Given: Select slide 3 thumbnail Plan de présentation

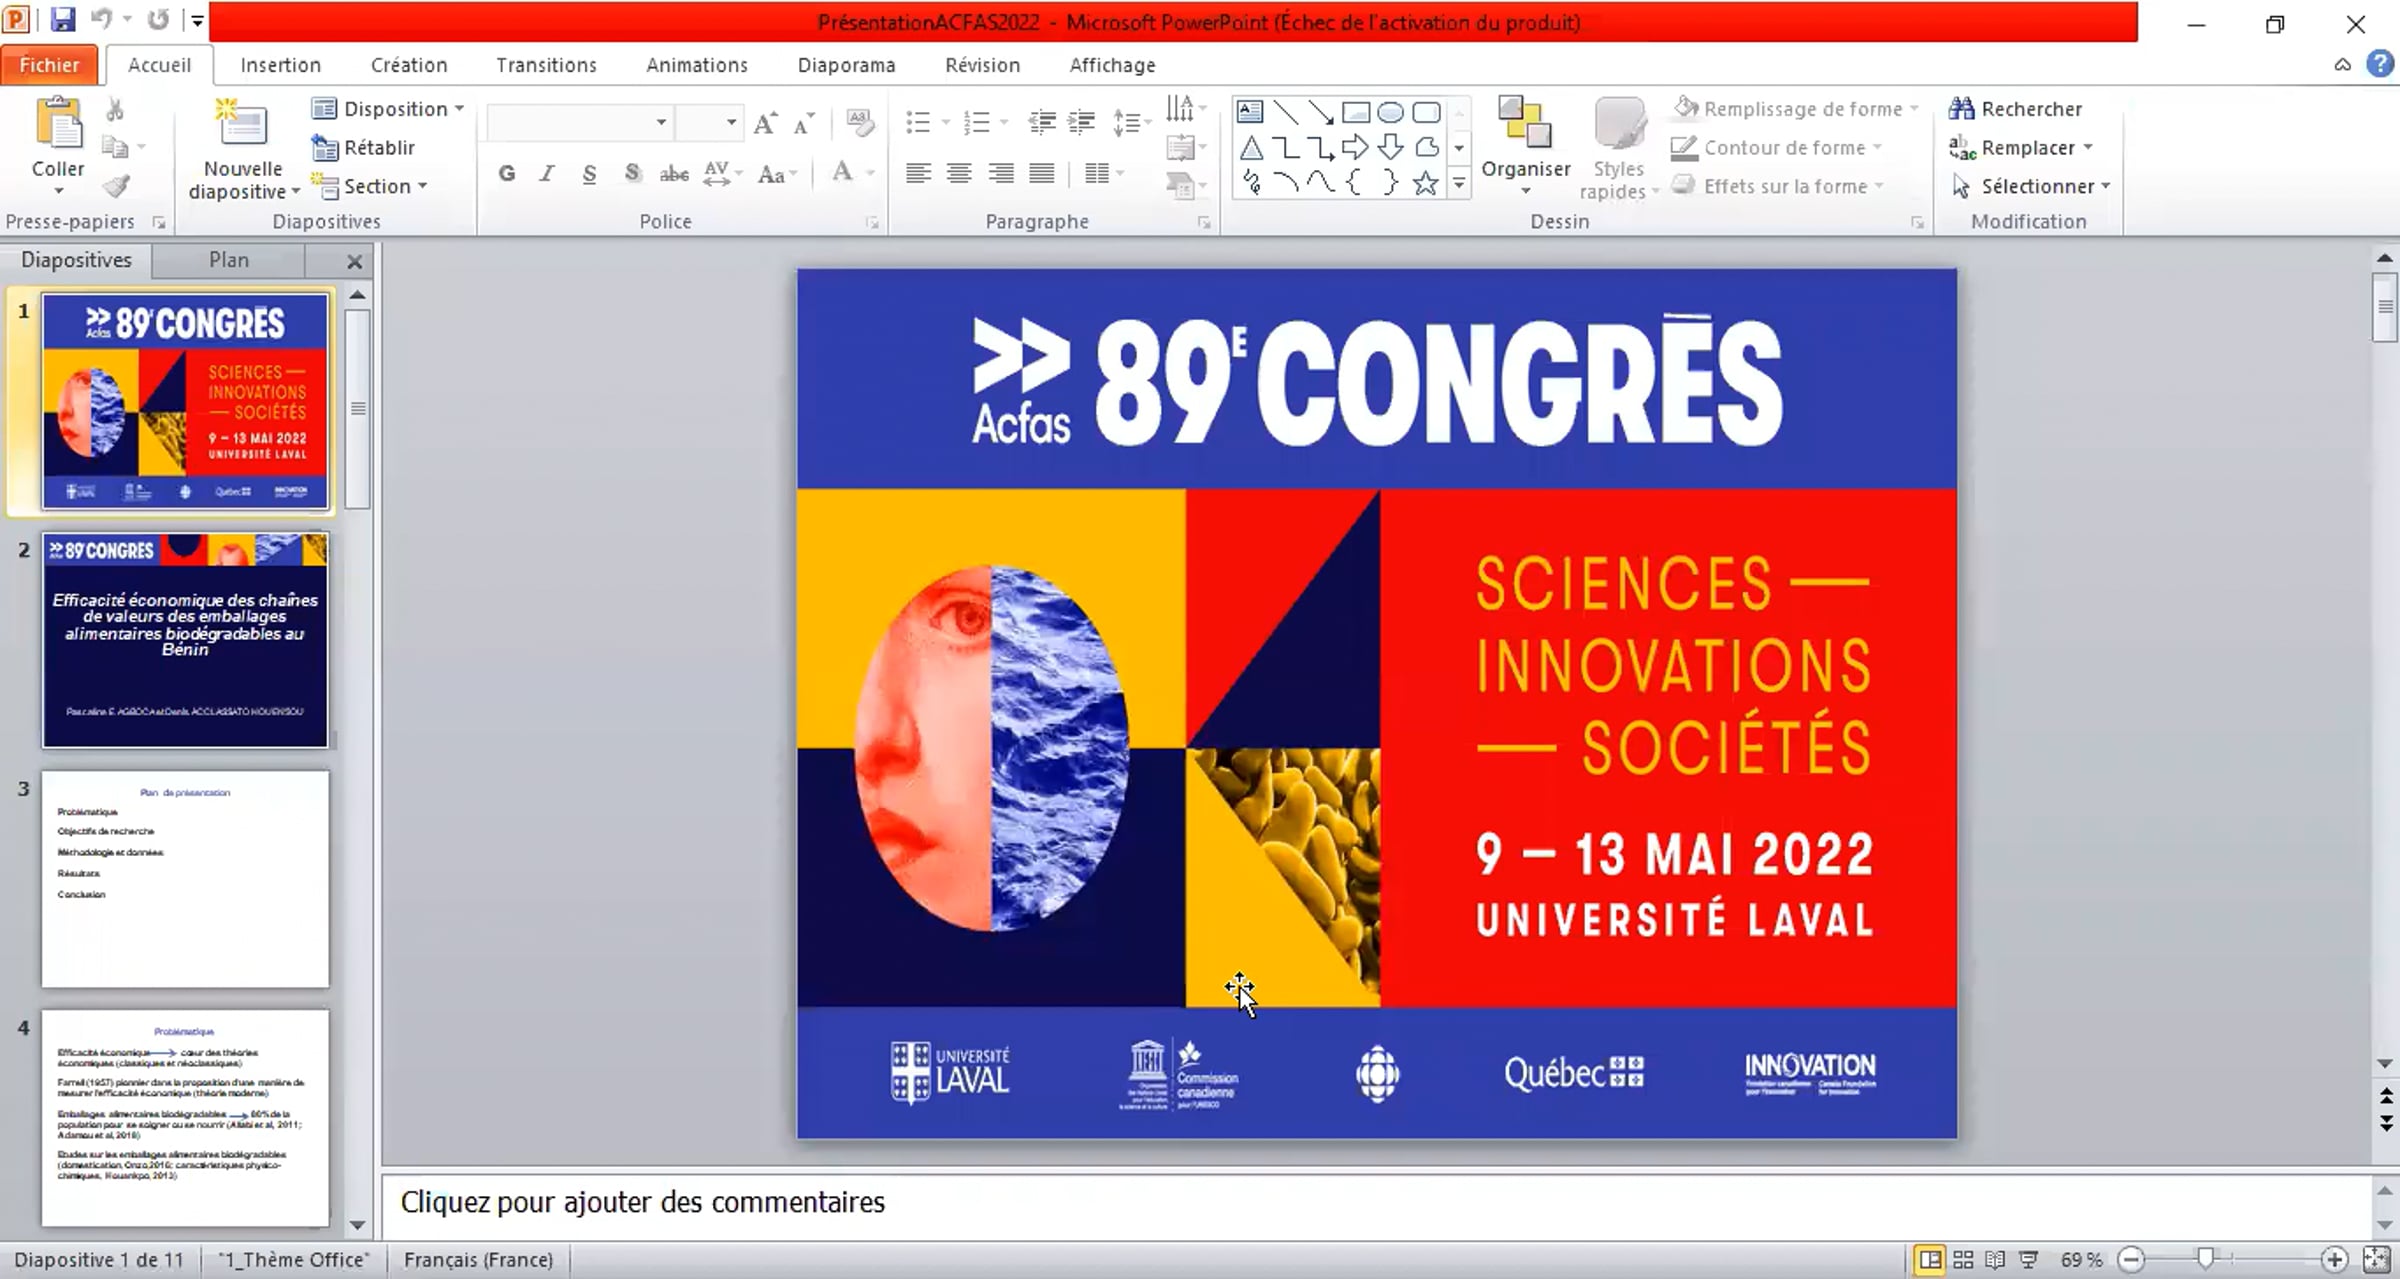Looking at the screenshot, I should pos(185,879).
